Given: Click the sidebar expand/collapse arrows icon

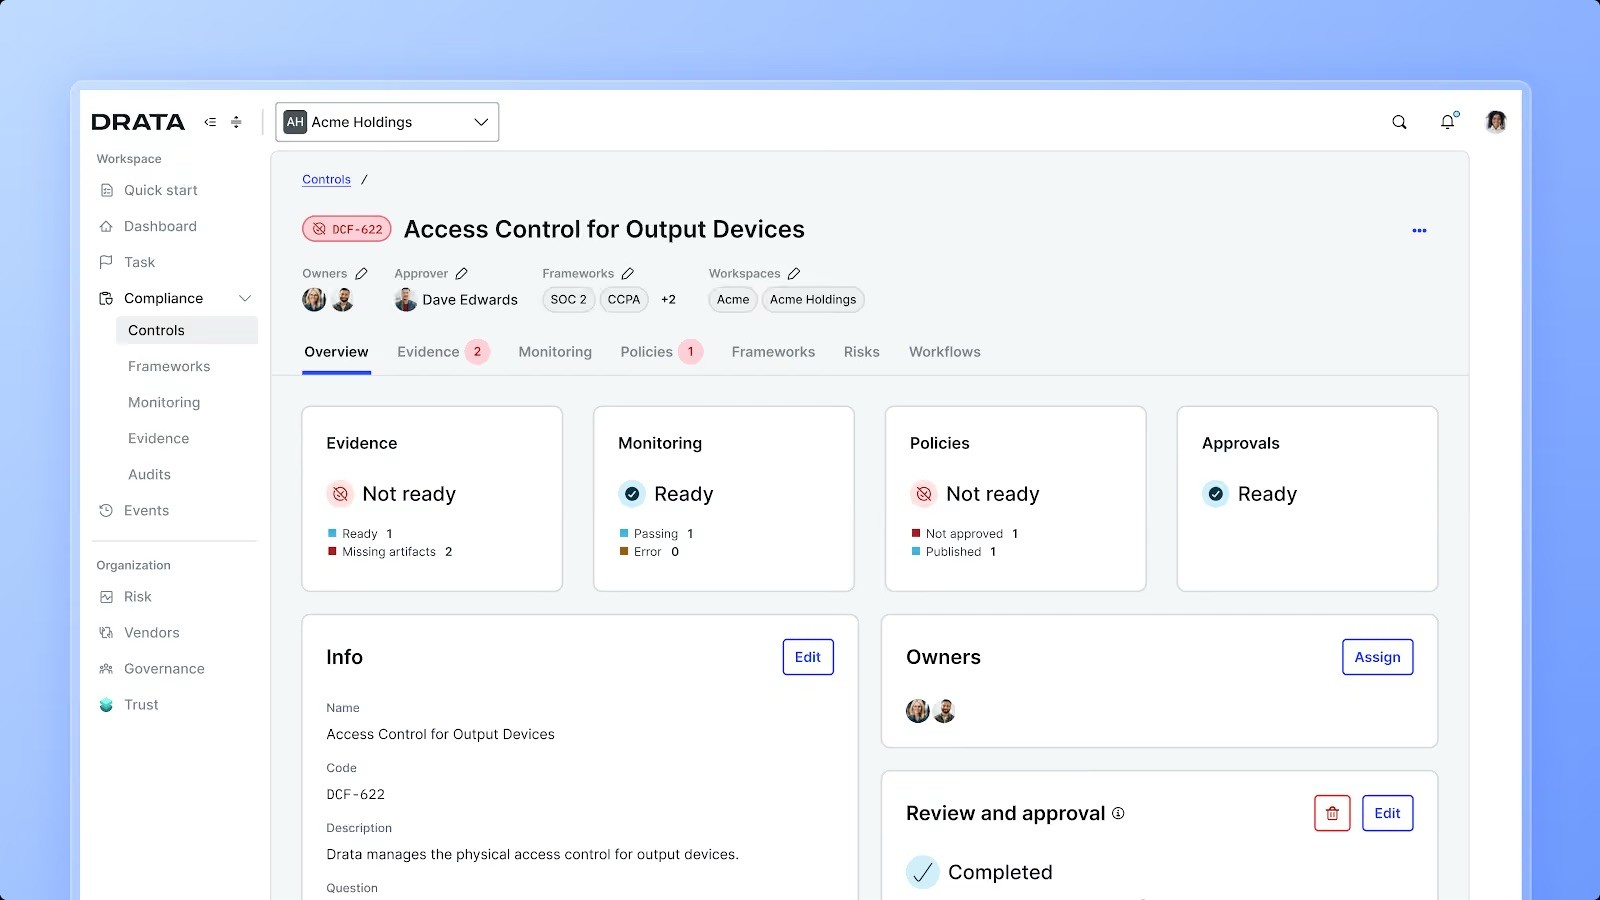Looking at the screenshot, I should click(x=236, y=122).
